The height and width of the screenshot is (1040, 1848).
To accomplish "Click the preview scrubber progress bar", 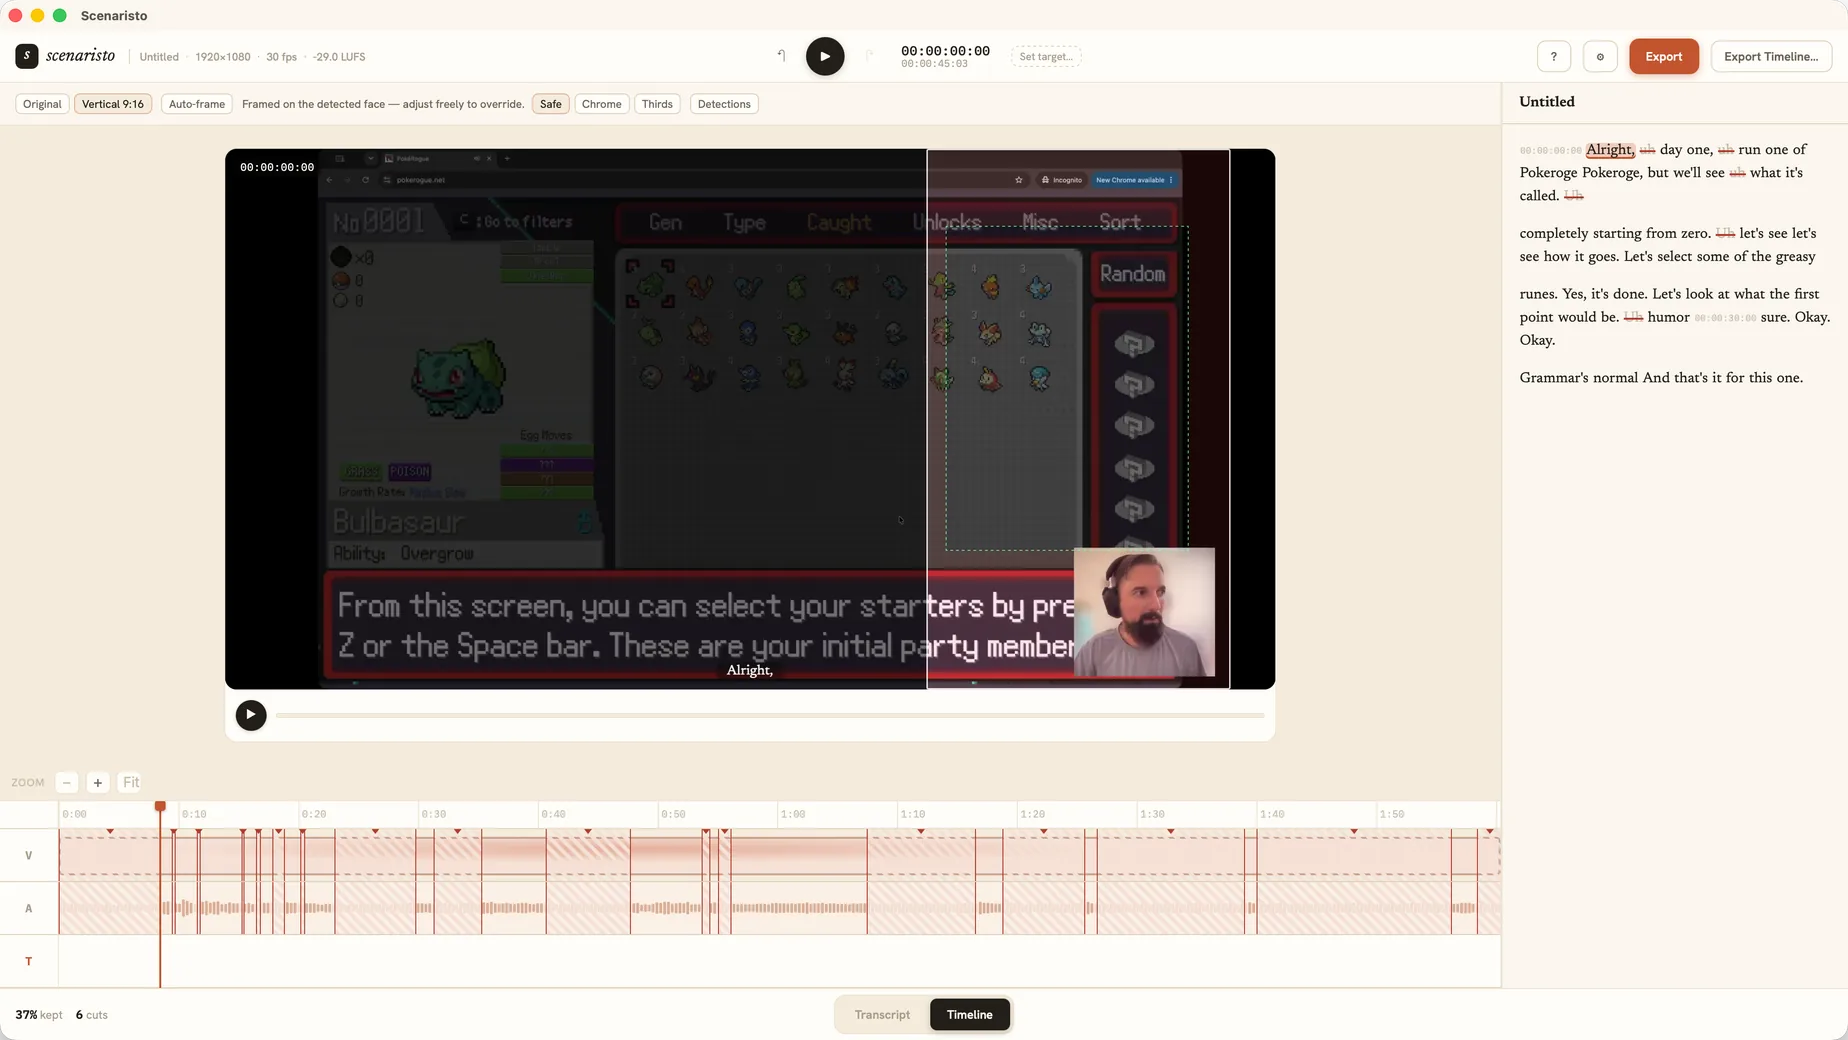I will click(770, 715).
